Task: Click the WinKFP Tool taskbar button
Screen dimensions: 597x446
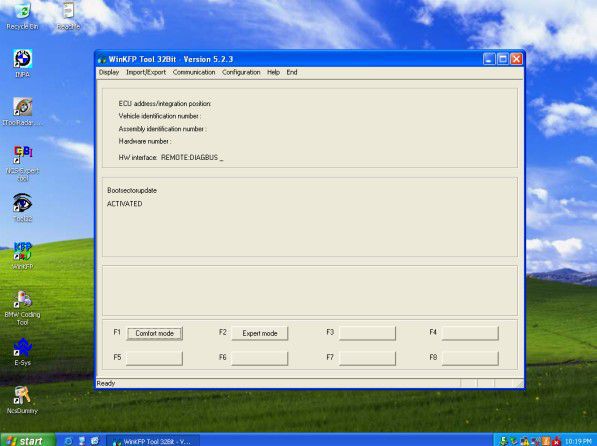Action: (x=153, y=441)
